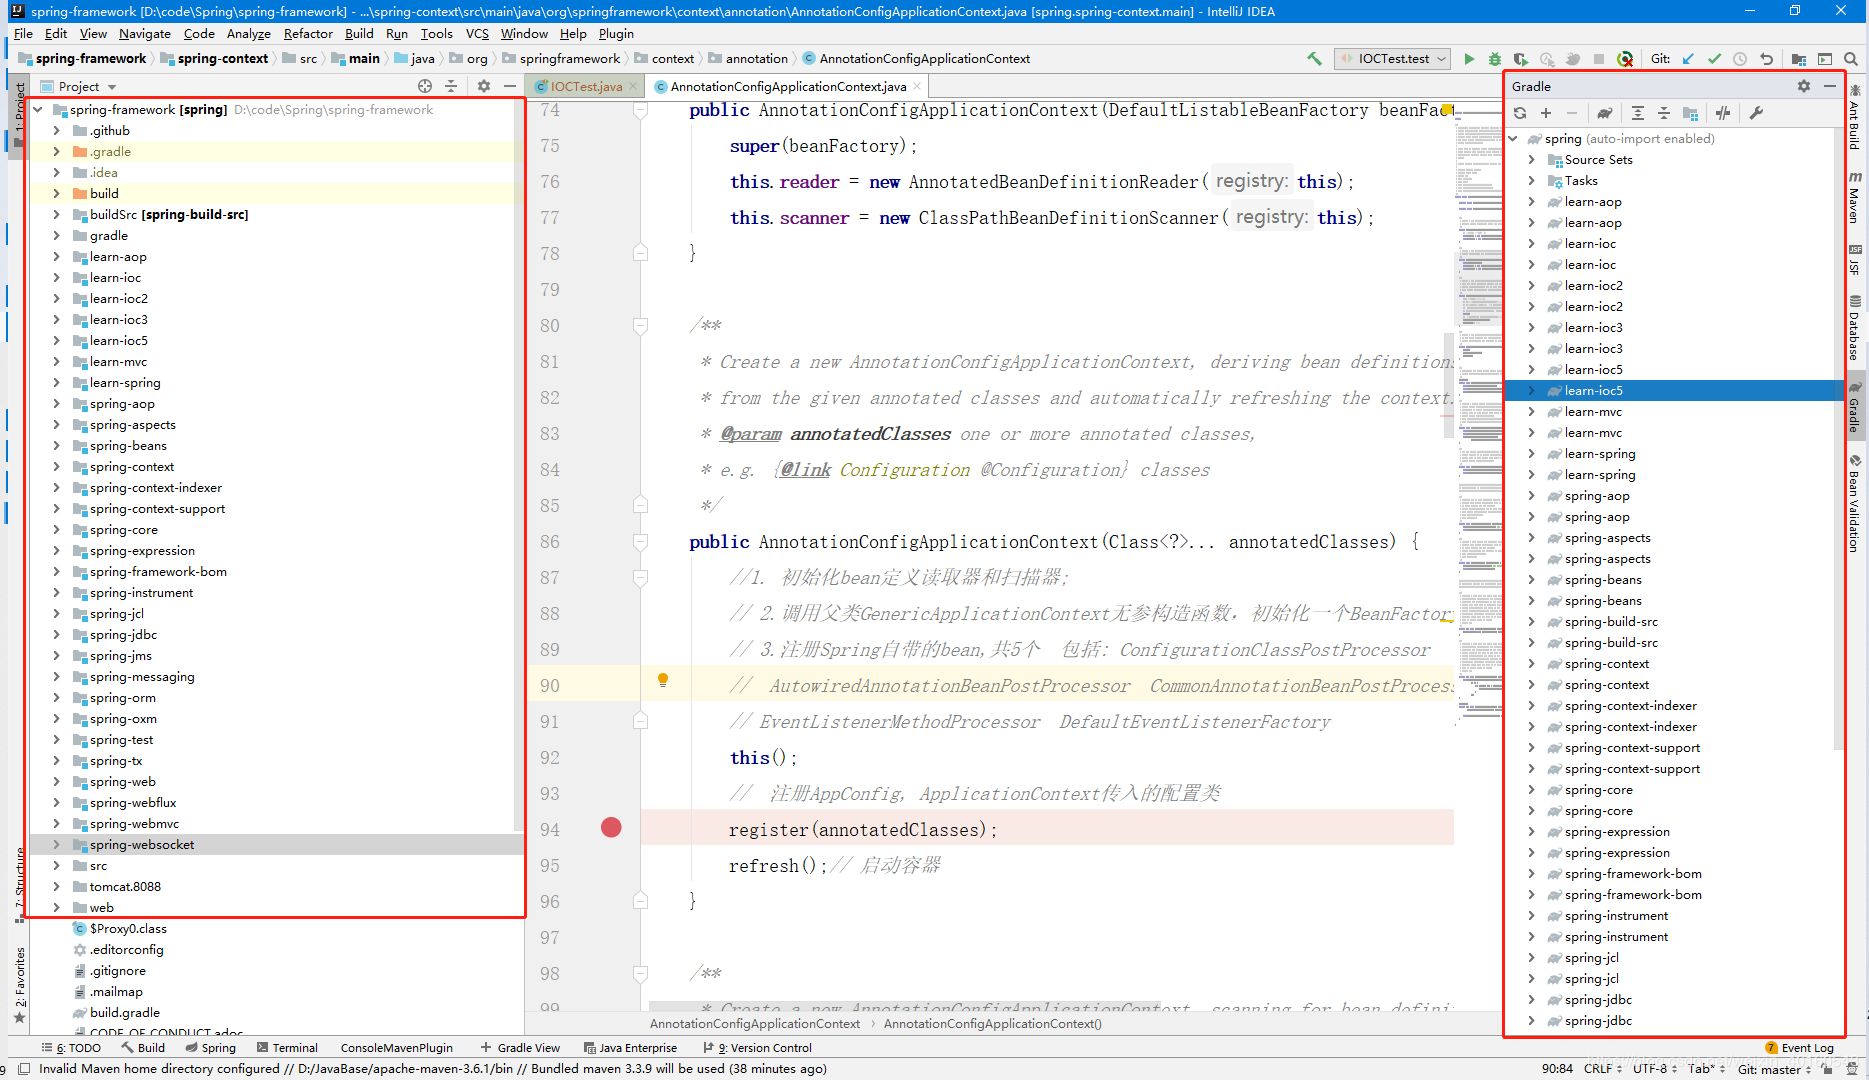The height and width of the screenshot is (1080, 1869).
Task: Toggle the Ant Build side tool window
Action: point(1855,118)
